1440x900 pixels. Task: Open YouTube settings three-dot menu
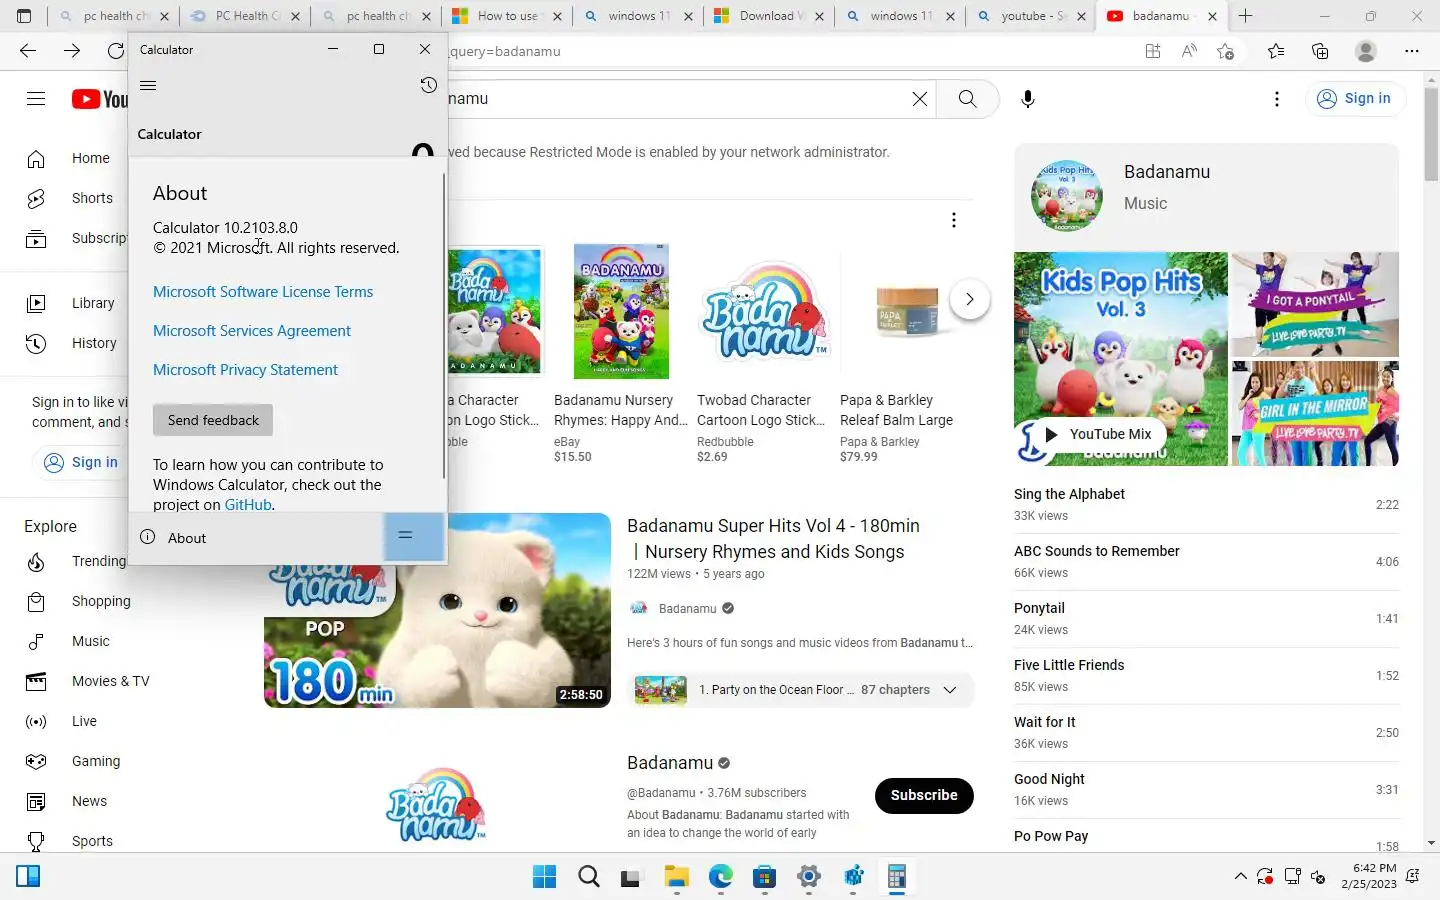1277,98
